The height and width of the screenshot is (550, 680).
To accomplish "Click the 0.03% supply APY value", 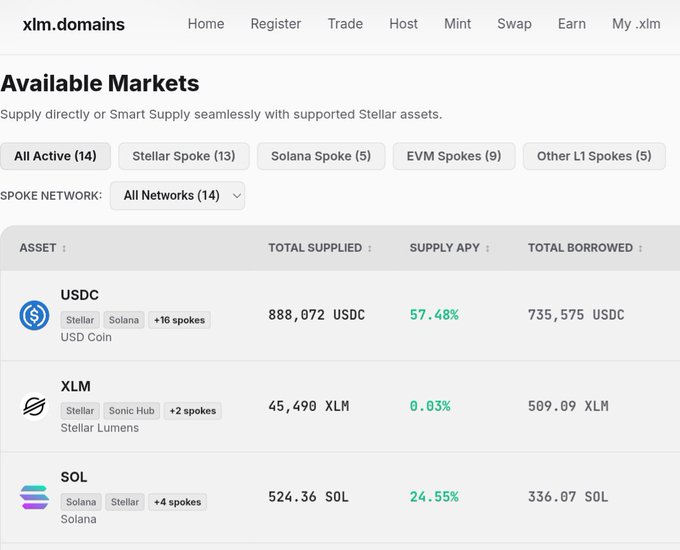I will (x=430, y=406).
